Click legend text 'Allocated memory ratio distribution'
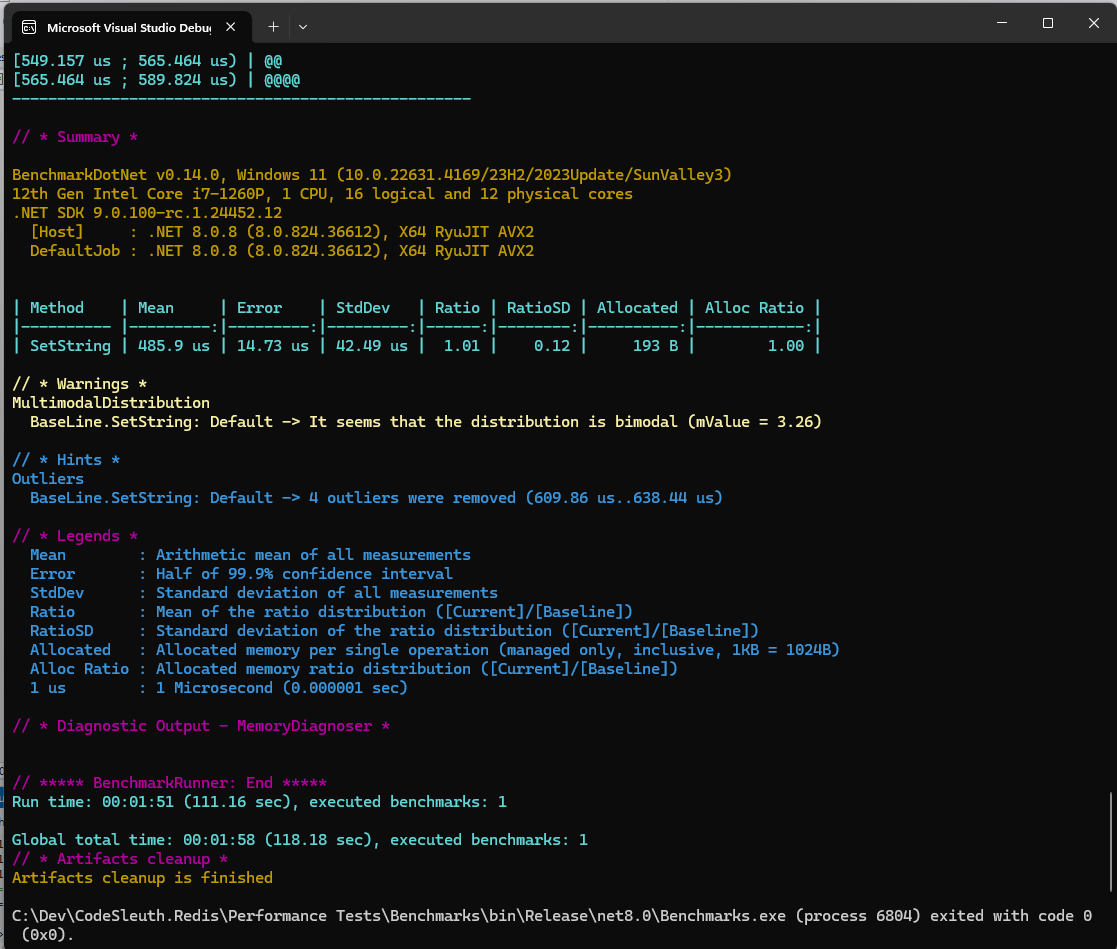 (x=313, y=668)
